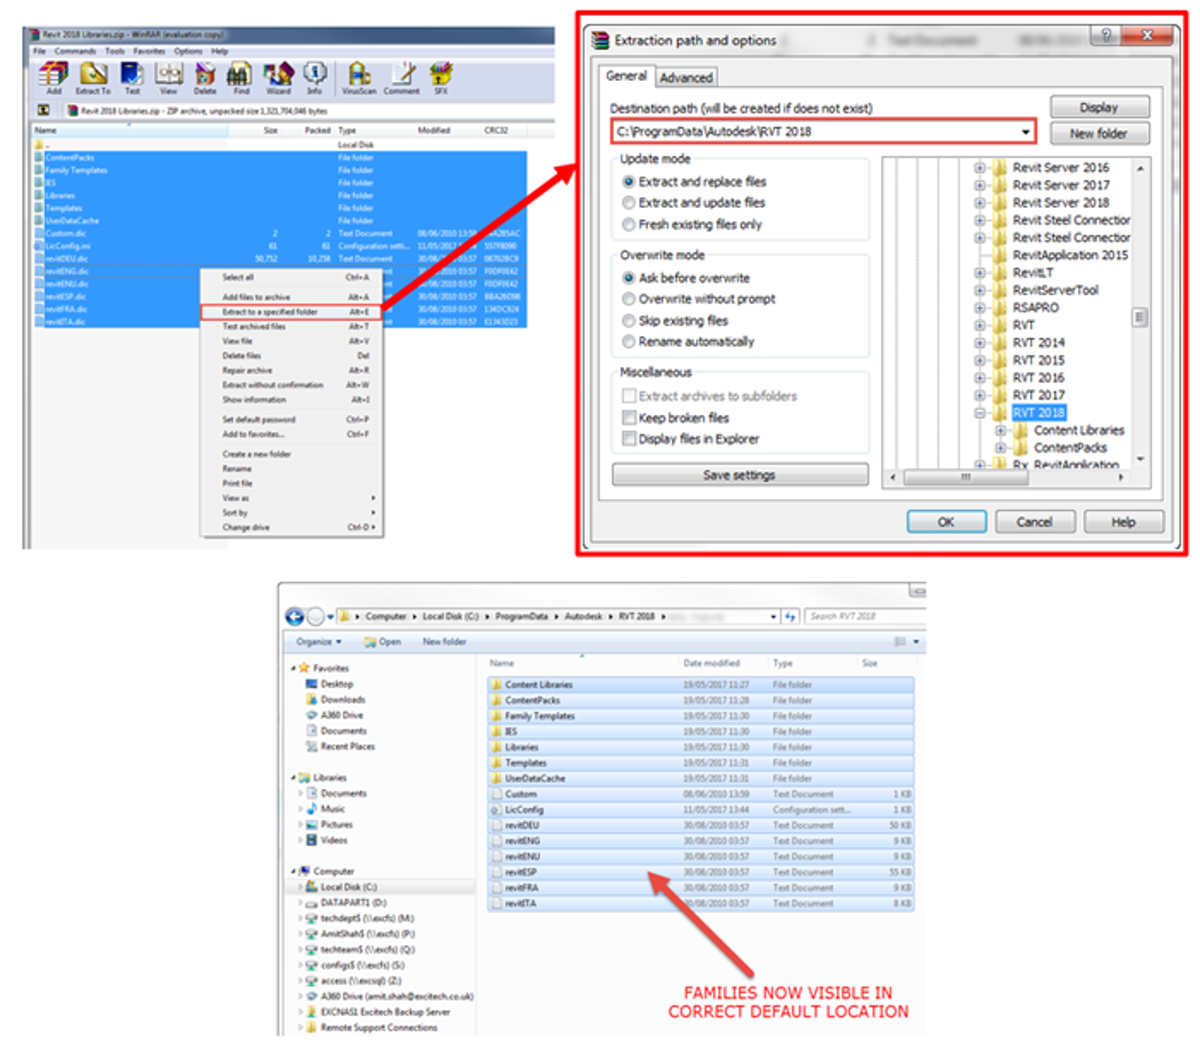Click the OK button in extraction dialog

[946, 522]
